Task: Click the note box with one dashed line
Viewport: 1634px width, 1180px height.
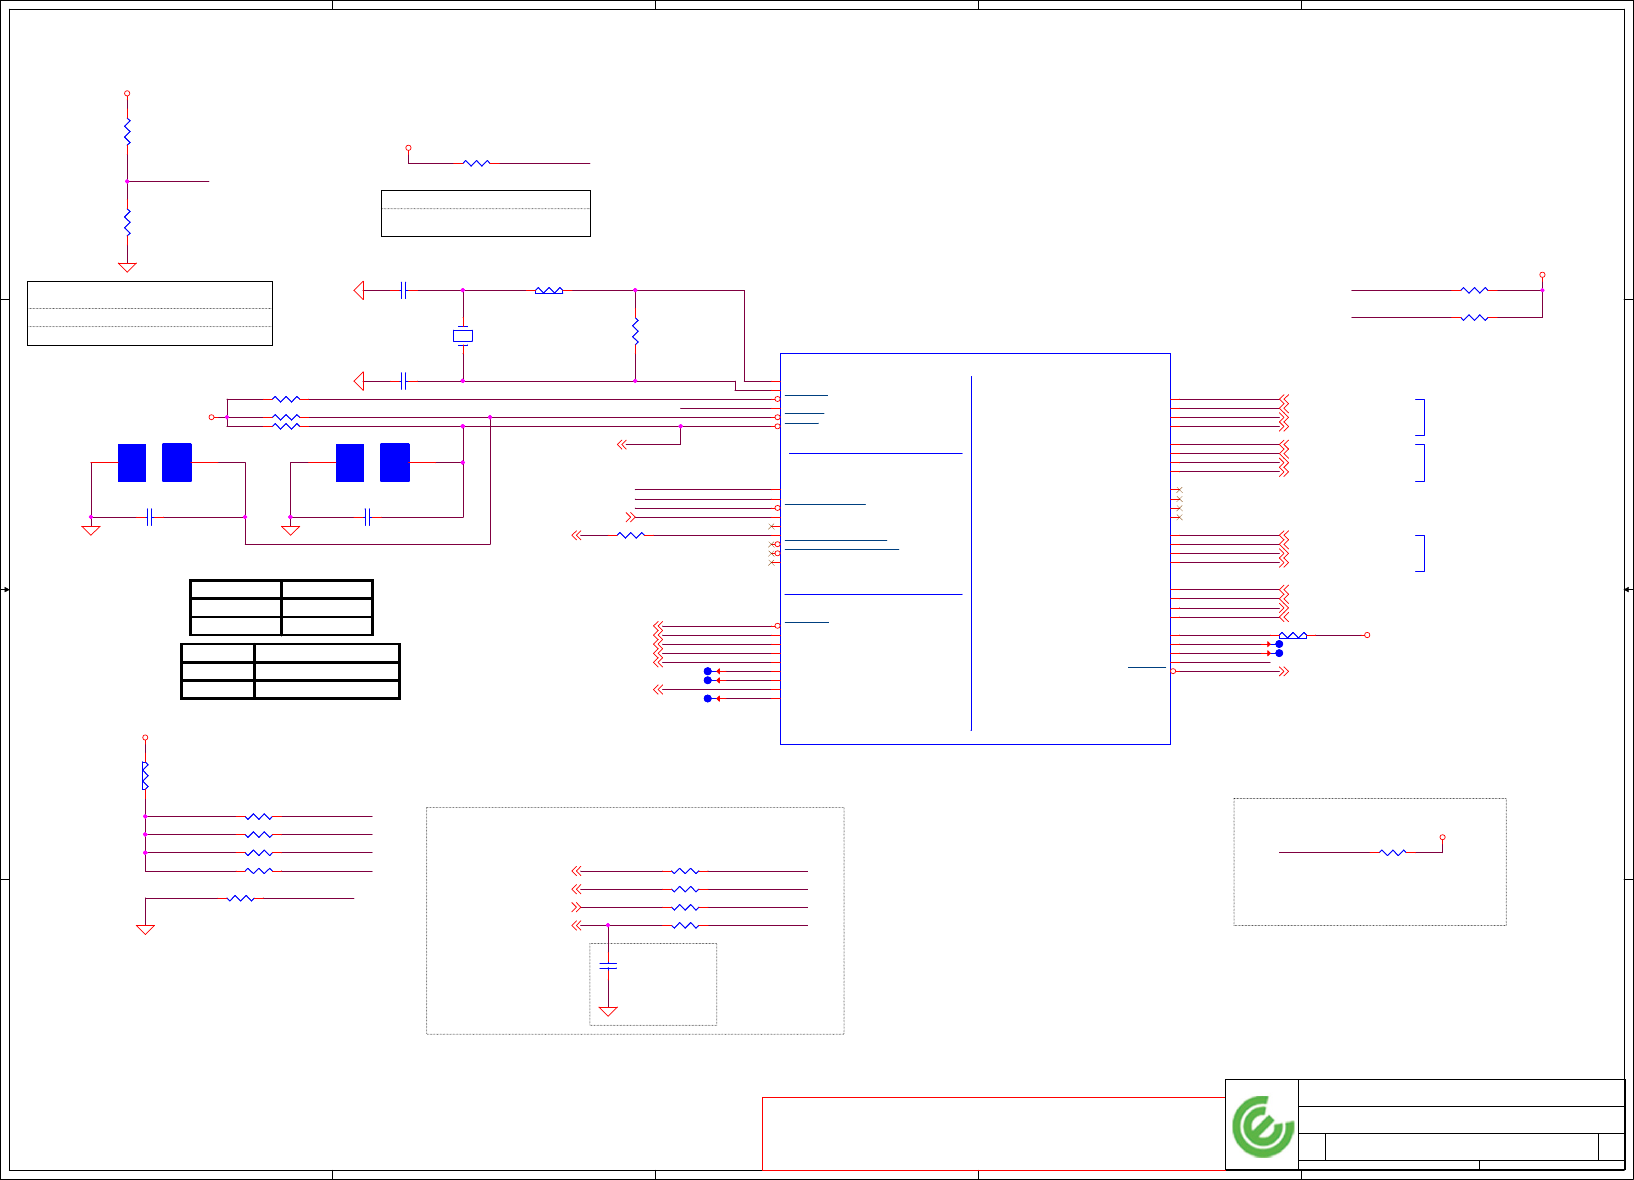Action: [486, 213]
